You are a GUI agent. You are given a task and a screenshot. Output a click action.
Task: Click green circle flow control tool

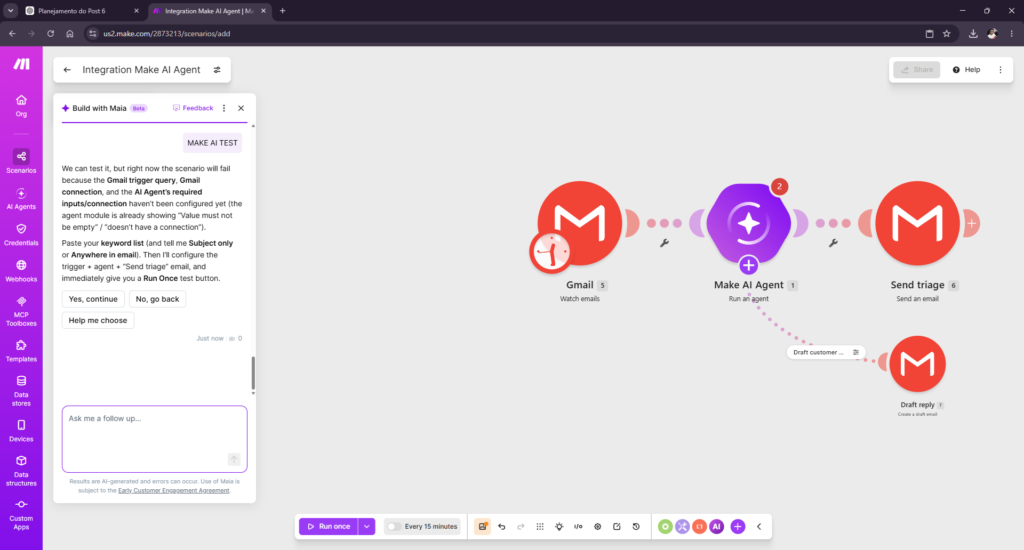pos(665,526)
